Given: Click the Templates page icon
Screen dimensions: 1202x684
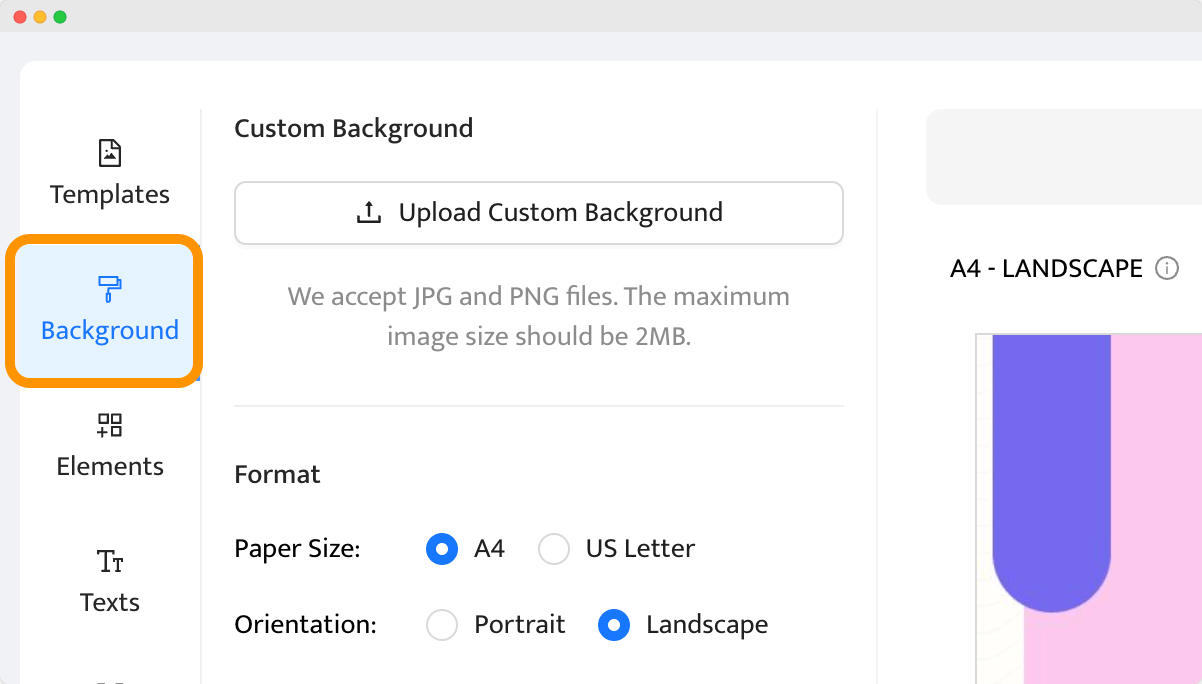Looking at the screenshot, I should (x=110, y=153).
